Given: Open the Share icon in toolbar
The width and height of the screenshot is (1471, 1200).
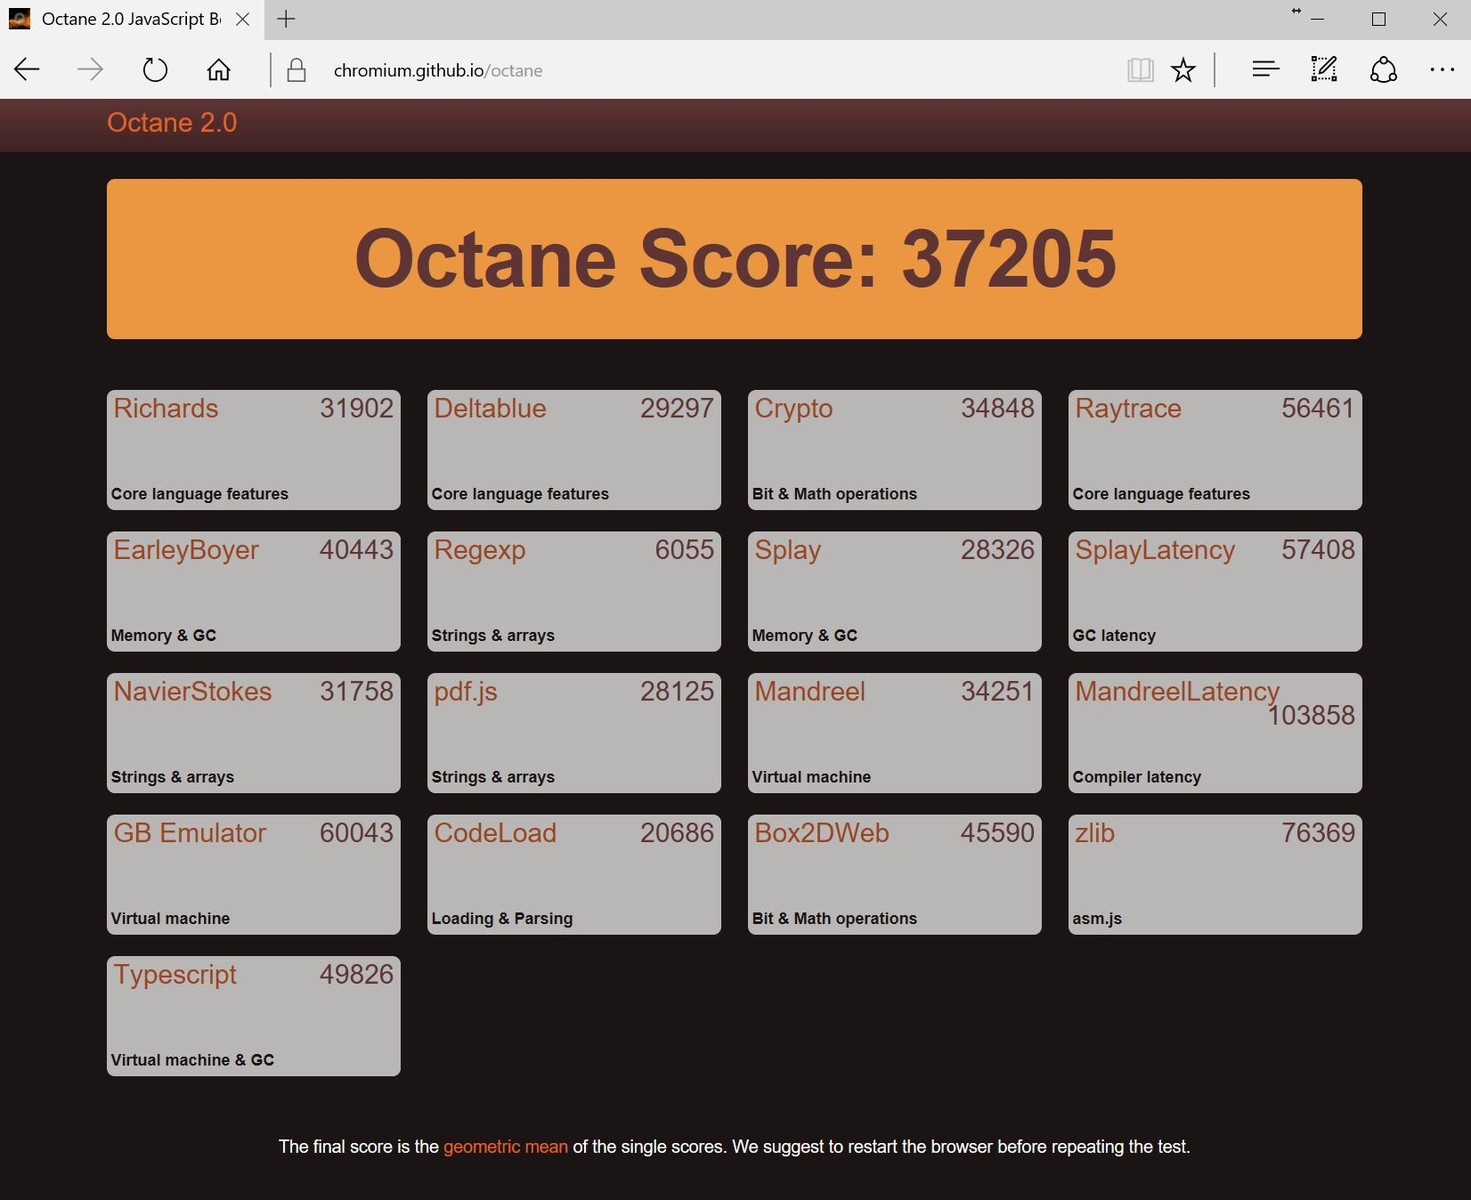Looking at the screenshot, I should [1383, 70].
